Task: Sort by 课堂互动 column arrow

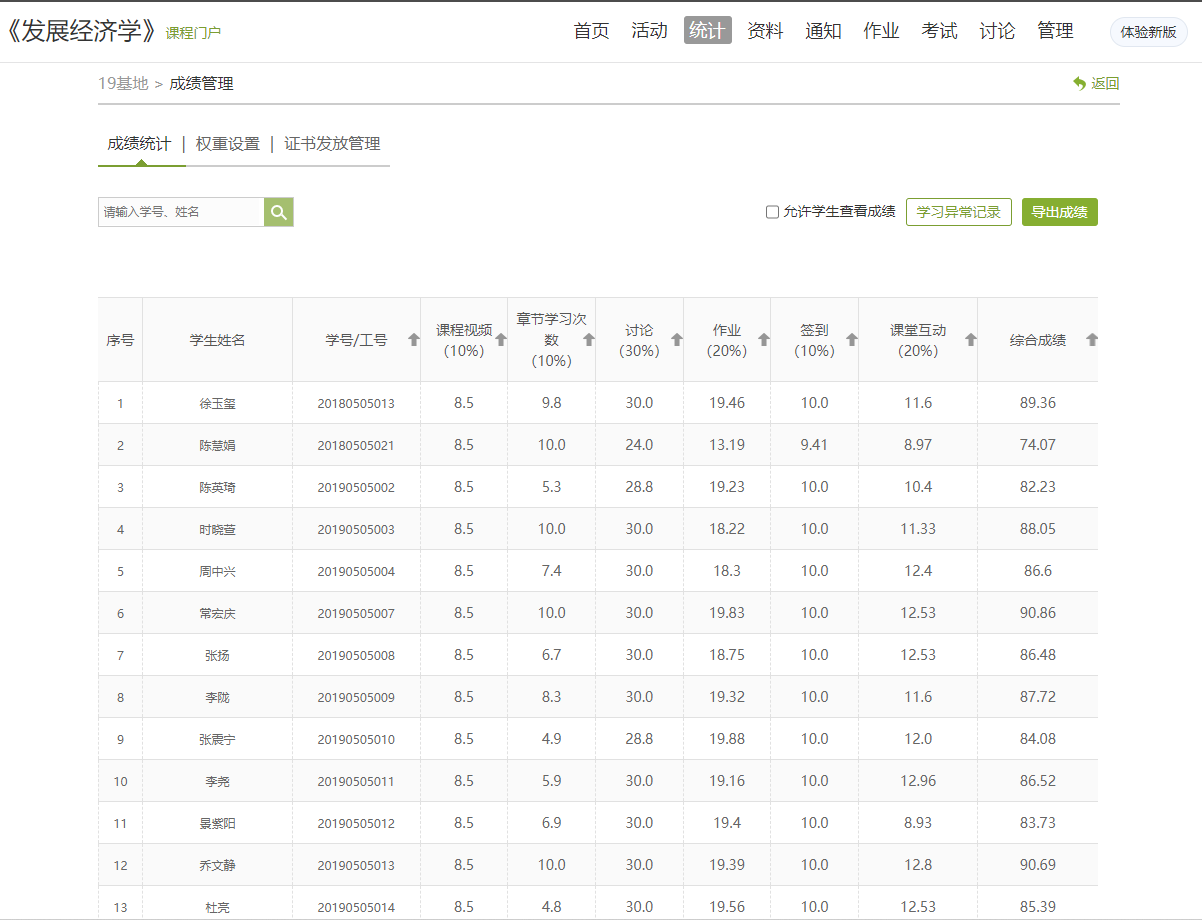Action: (x=971, y=340)
